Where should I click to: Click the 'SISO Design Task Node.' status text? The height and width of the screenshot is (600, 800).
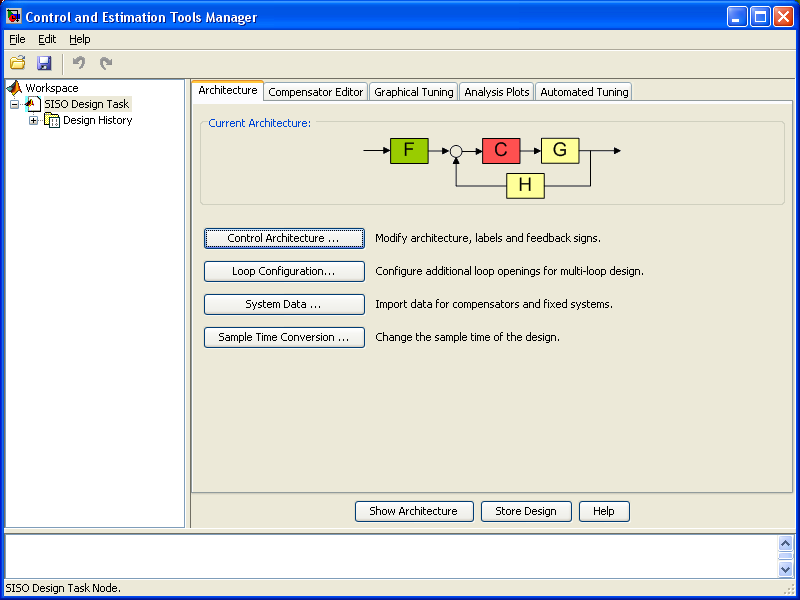pyautogui.click(x=63, y=588)
